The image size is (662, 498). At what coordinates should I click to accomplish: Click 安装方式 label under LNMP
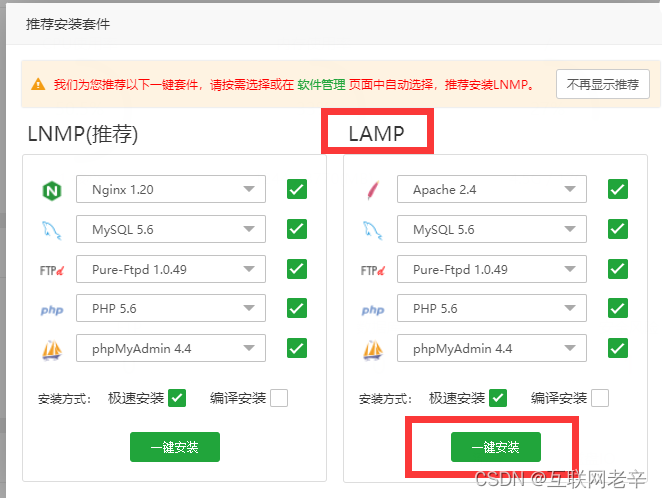point(64,399)
